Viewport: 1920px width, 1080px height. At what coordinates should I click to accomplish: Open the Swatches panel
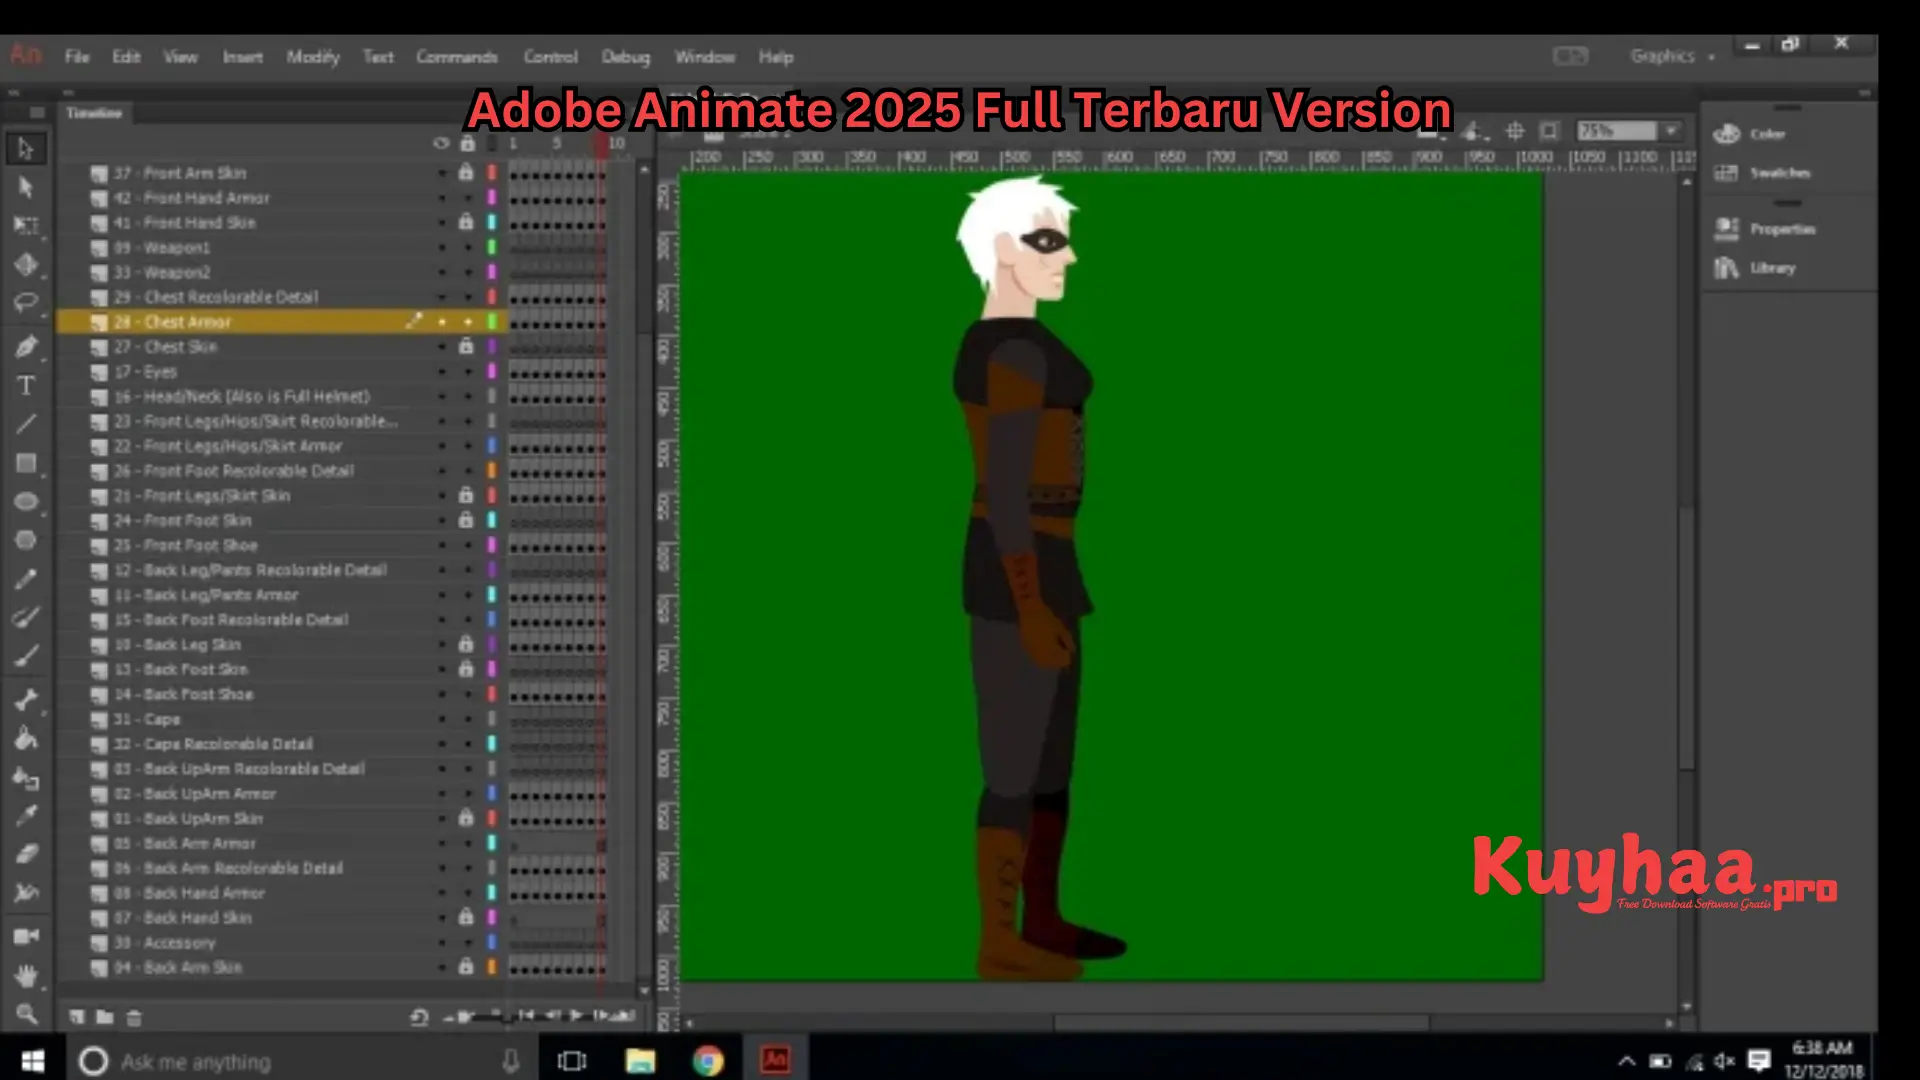[1780, 172]
